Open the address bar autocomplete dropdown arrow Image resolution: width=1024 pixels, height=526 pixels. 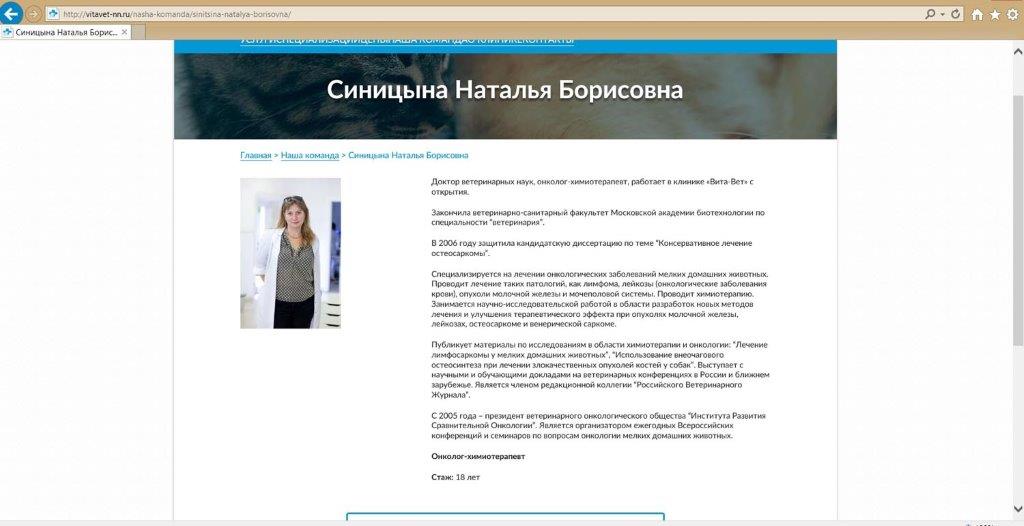[942, 14]
